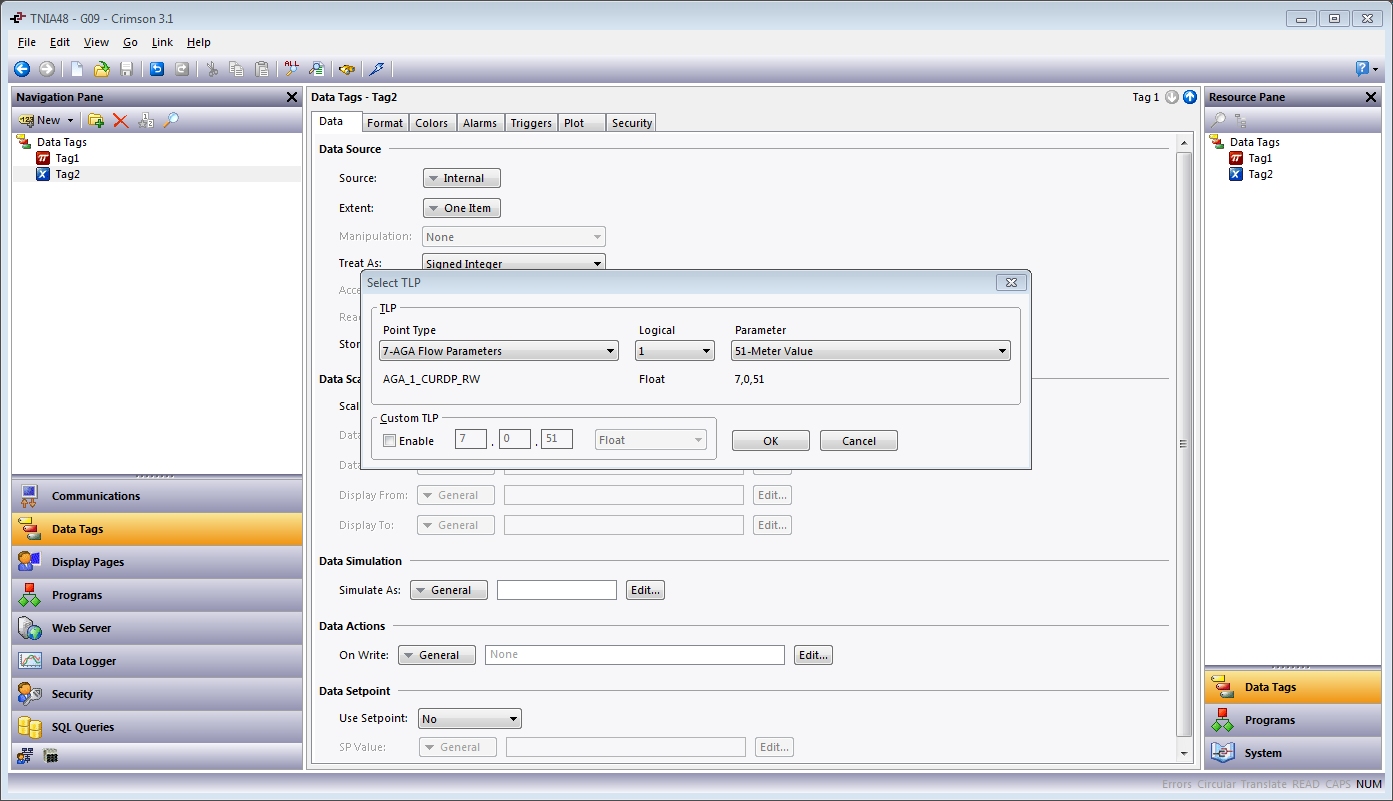Create a new file from the toolbar
This screenshot has width=1393, height=801.
coord(77,69)
